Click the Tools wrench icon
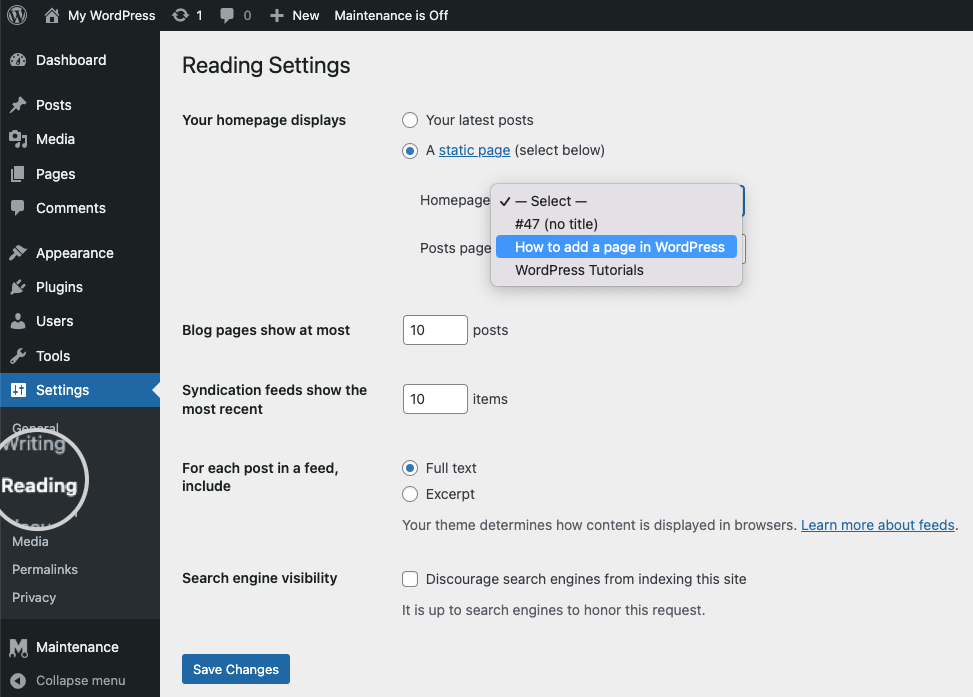This screenshot has height=697, width=973. [18, 356]
